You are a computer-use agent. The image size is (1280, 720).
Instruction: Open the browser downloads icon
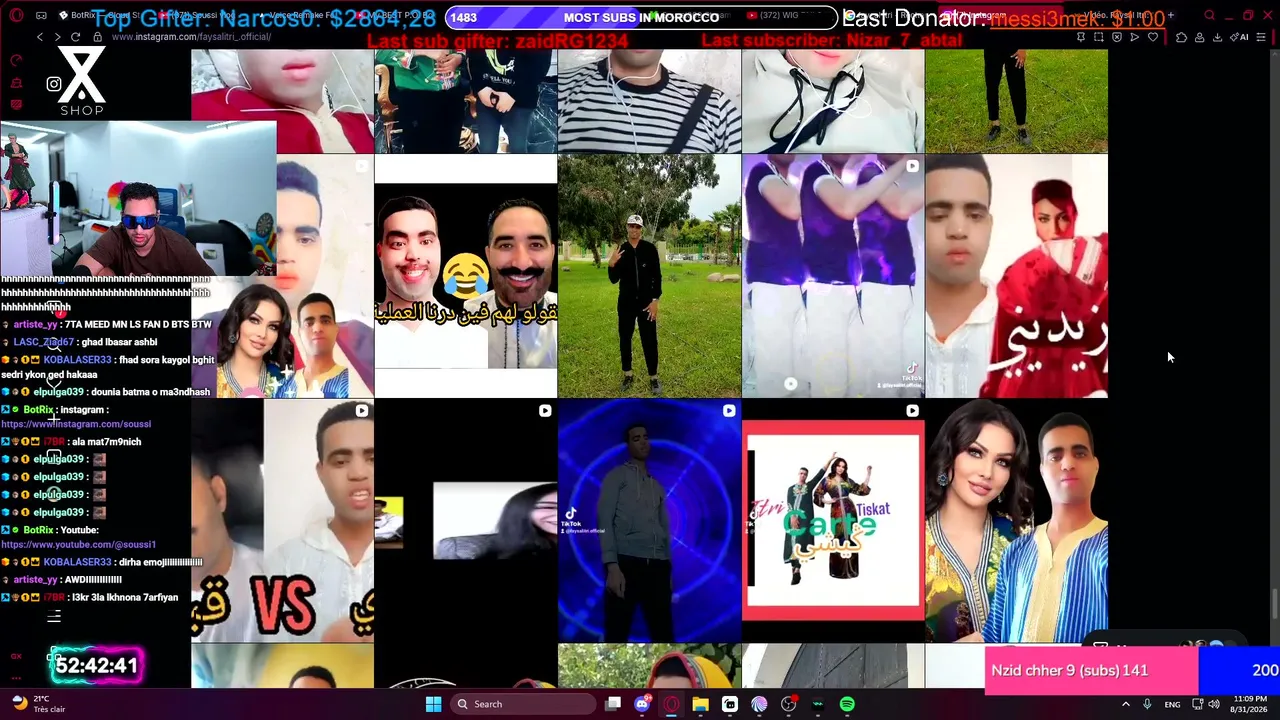pyautogui.click(x=1217, y=37)
